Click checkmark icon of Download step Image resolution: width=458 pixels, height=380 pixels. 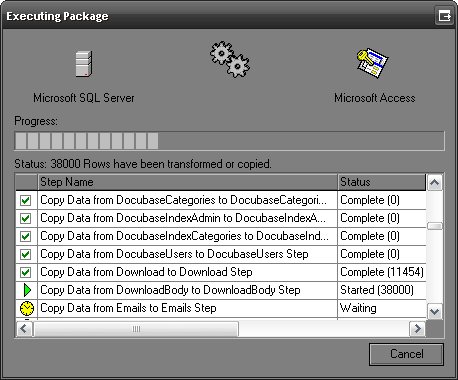coord(26,272)
